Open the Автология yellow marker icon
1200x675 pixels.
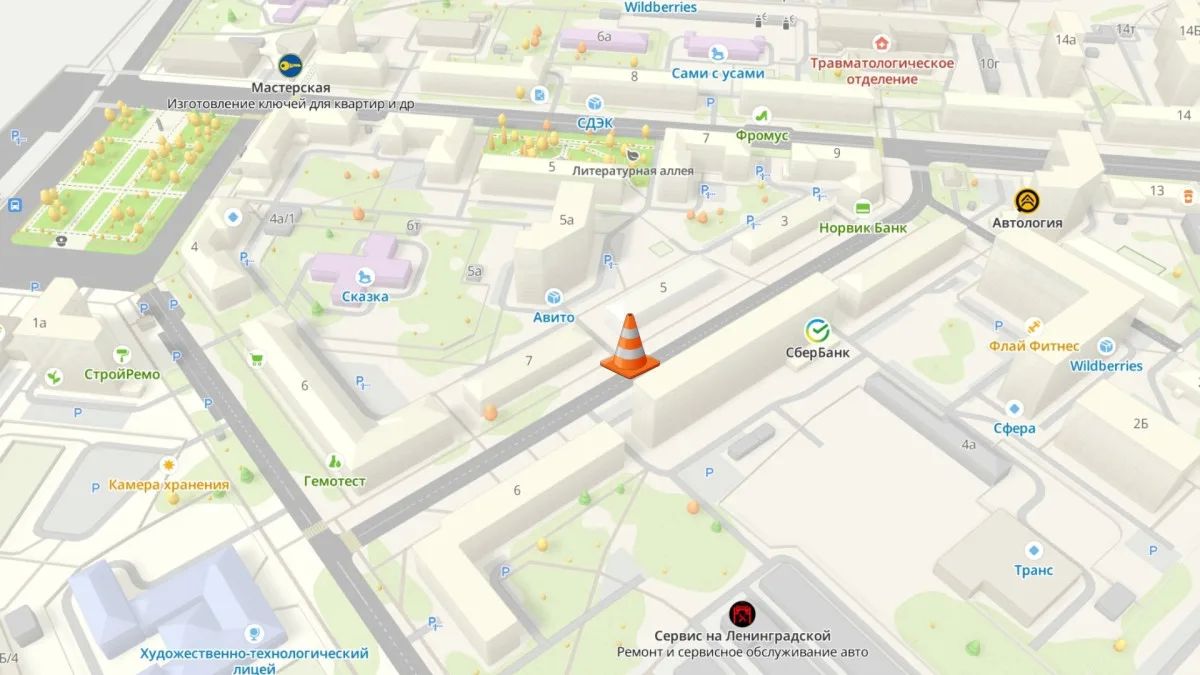1026,200
